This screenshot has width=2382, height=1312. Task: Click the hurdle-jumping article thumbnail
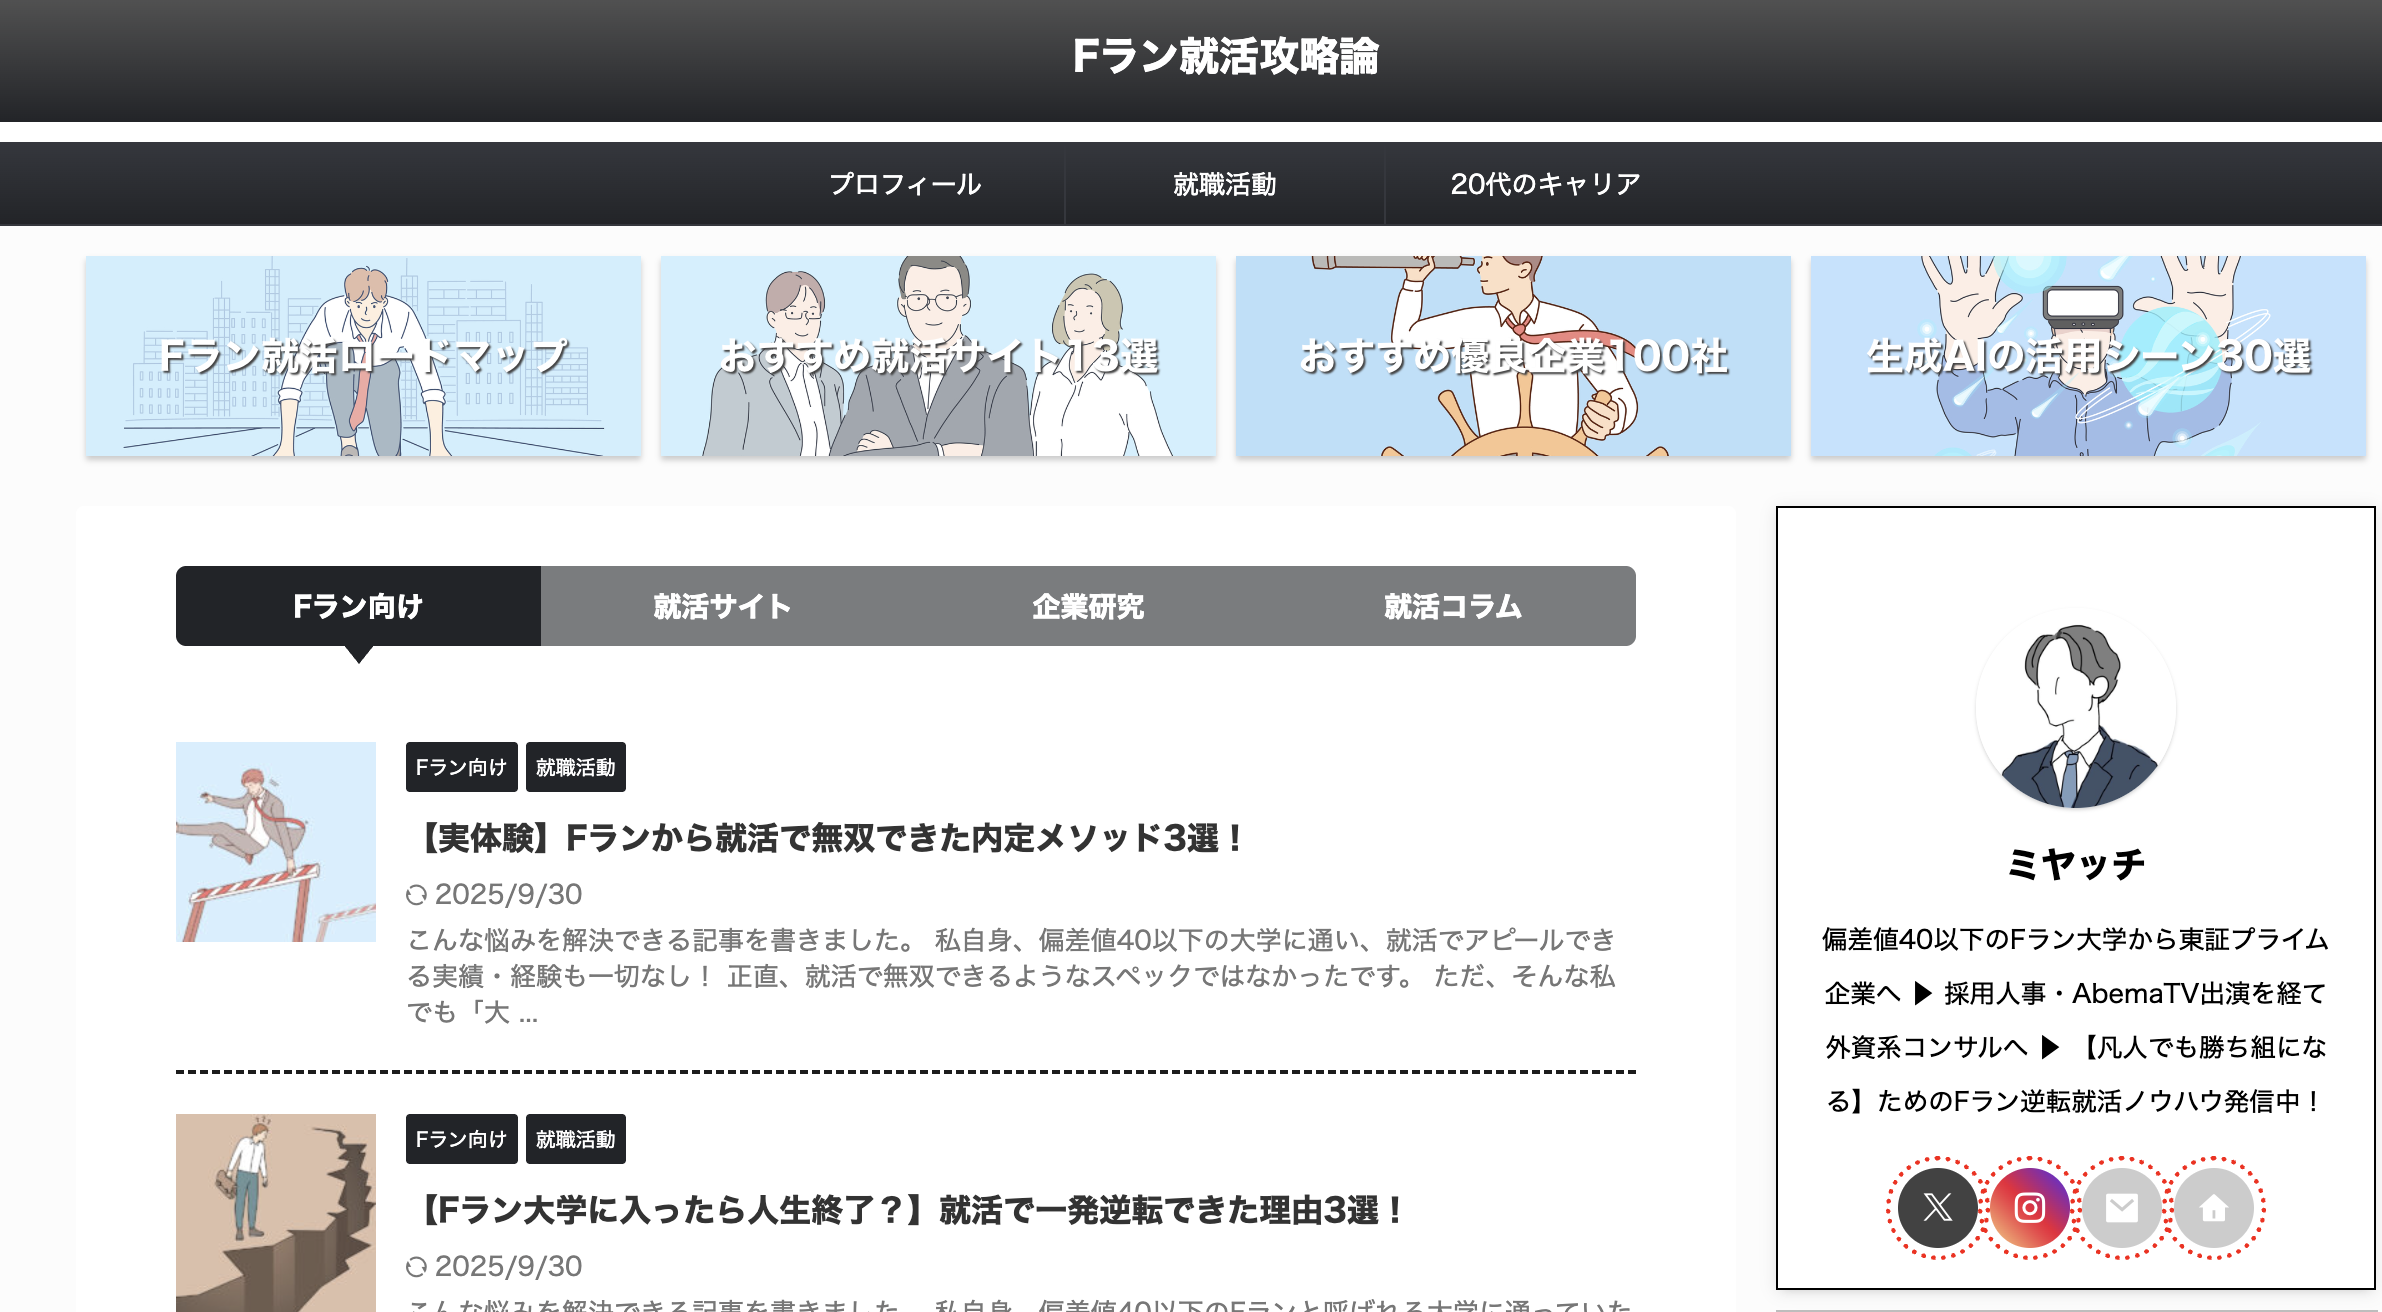pos(276,841)
